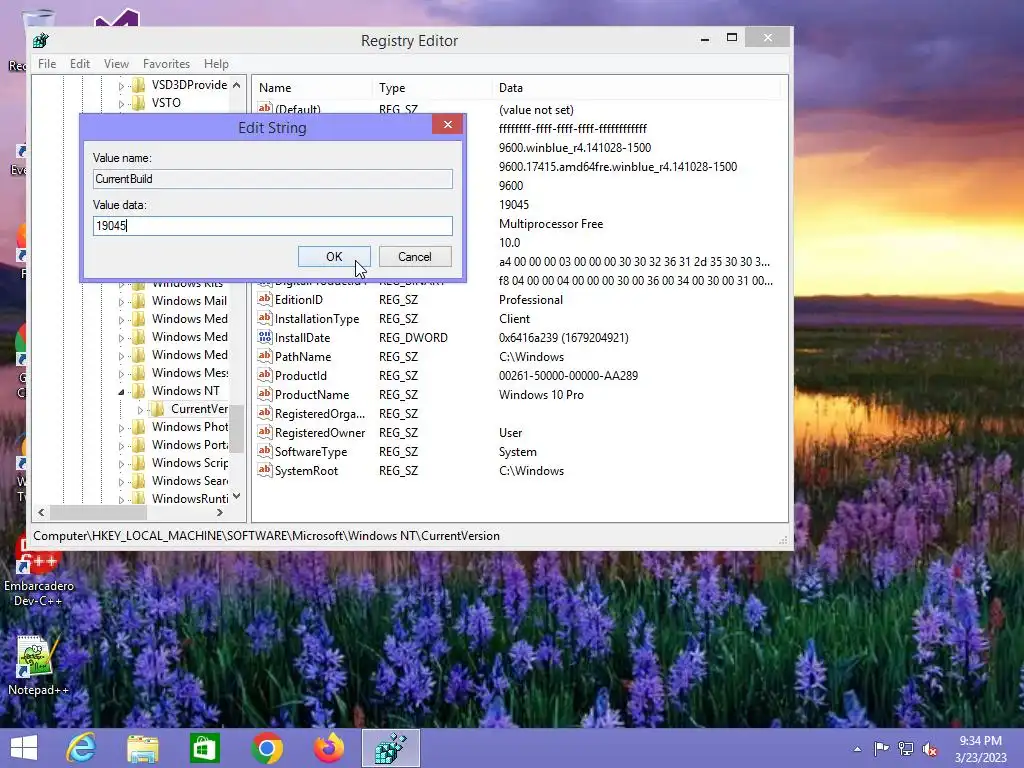Select the InstallDate DWORD value icon
Viewport: 1024px width, 768px height.
pos(264,338)
